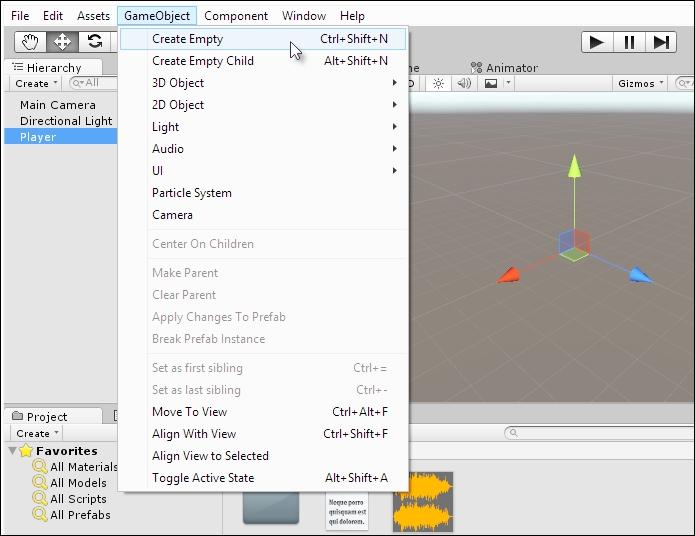Image resolution: width=695 pixels, height=536 pixels.
Task: Expand the 3D Object submenu
Action: [x=263, y=83]
